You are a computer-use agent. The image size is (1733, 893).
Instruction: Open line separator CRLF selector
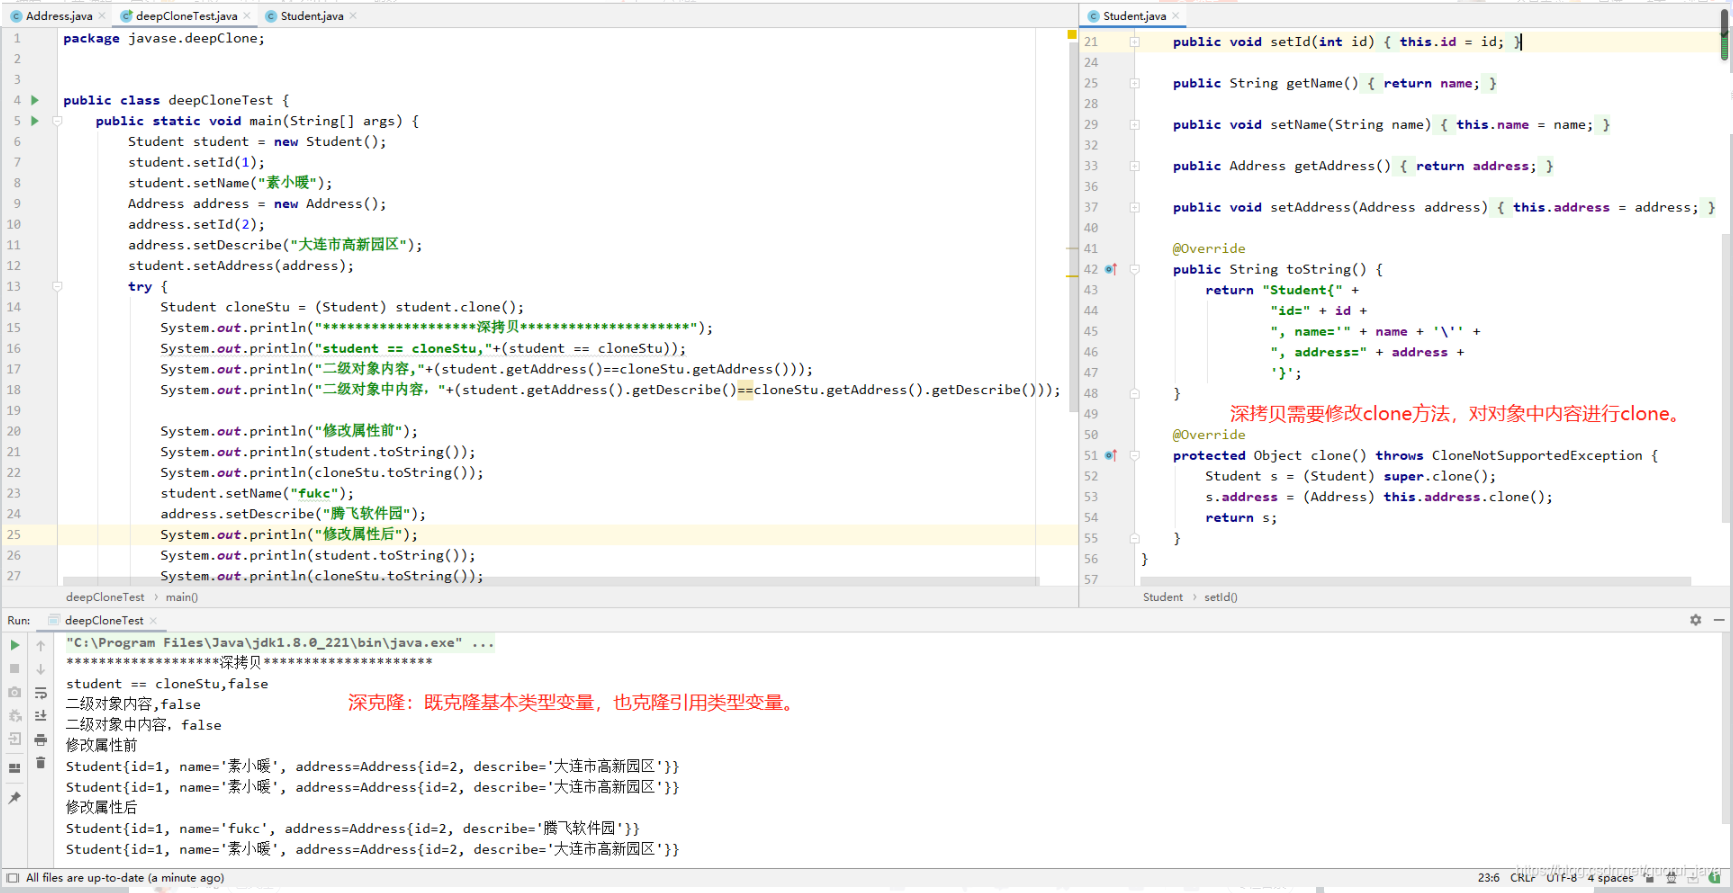coord(1523,878)
